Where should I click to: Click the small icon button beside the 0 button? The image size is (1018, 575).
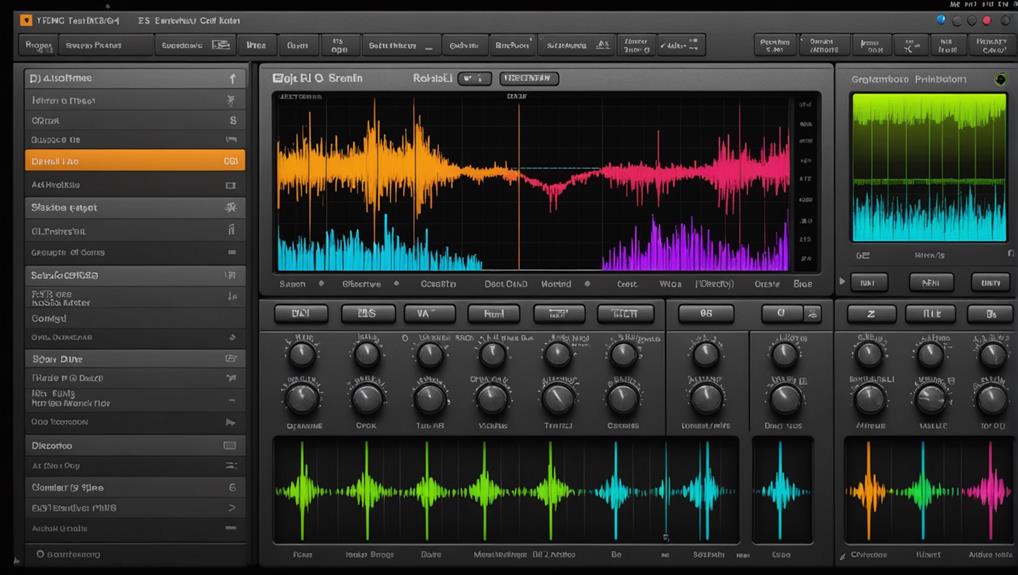(812, 314)
